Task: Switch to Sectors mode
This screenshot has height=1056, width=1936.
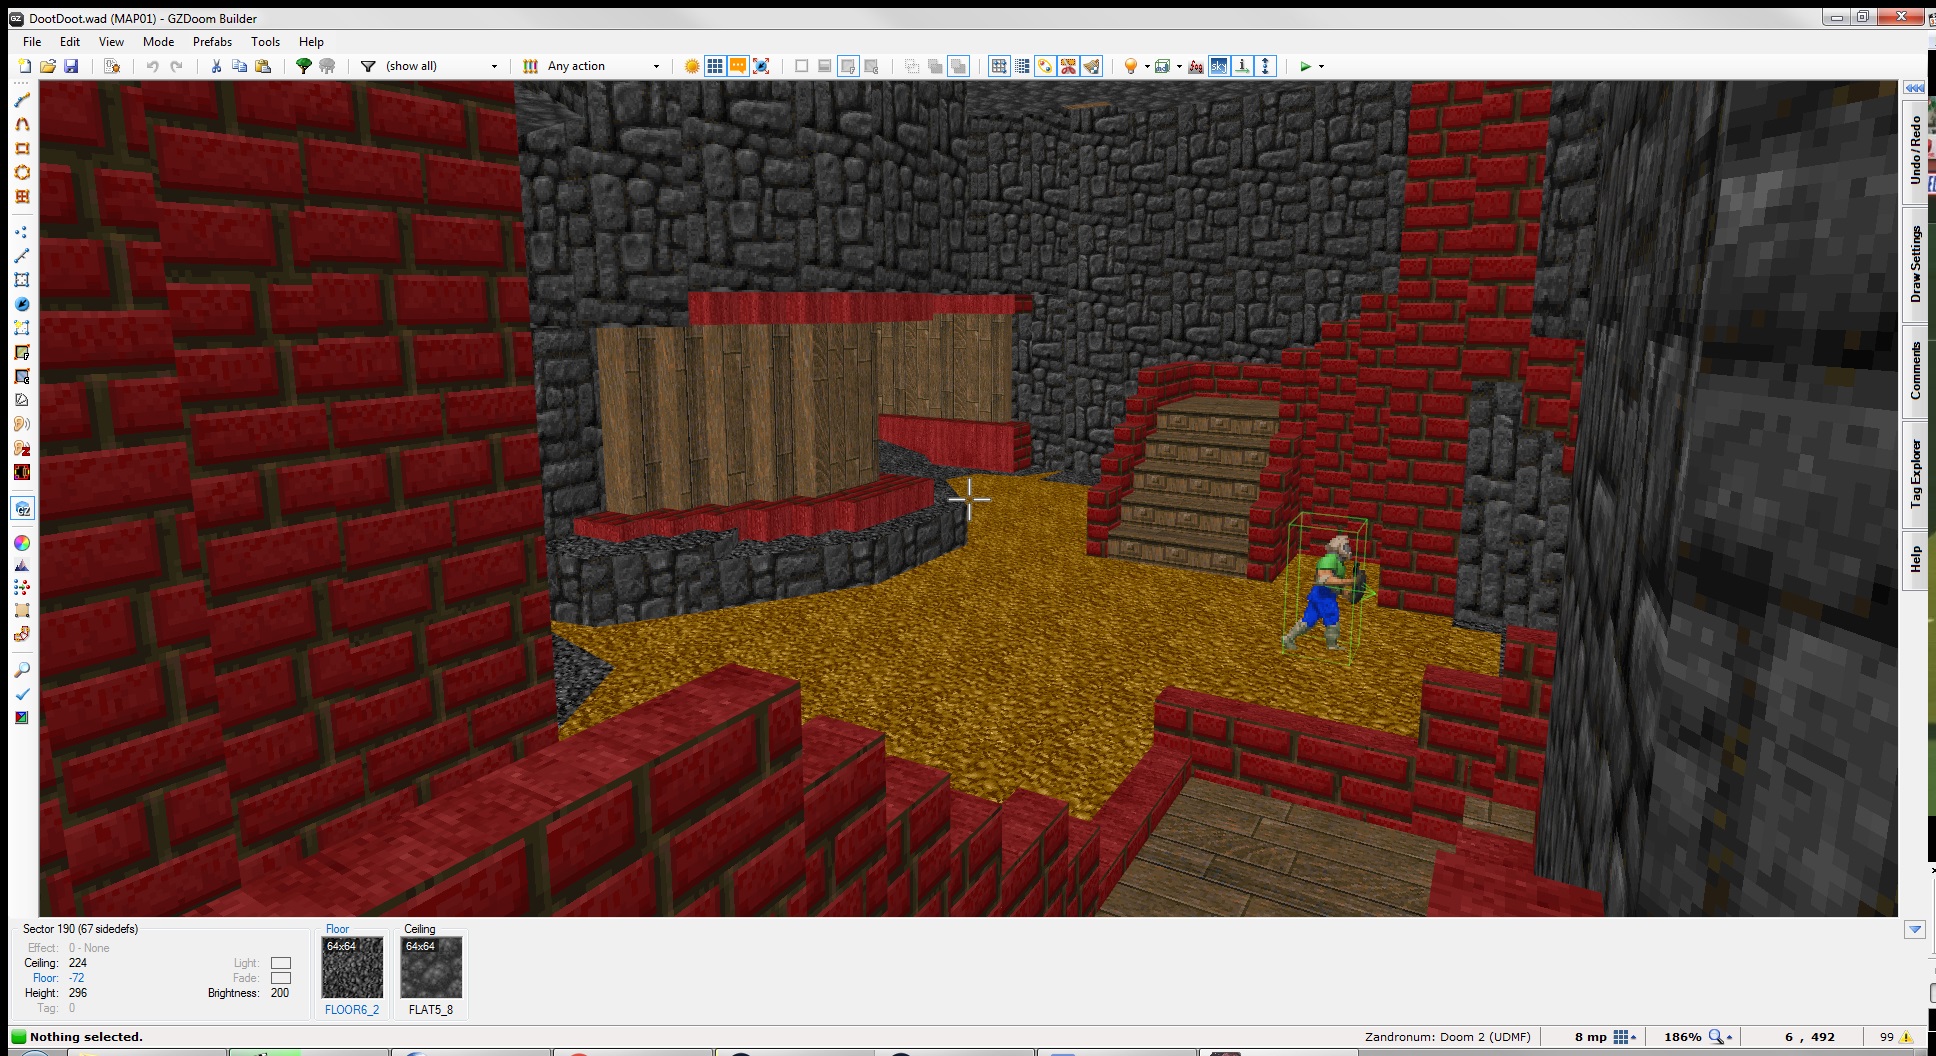Action: pos(22,280)
